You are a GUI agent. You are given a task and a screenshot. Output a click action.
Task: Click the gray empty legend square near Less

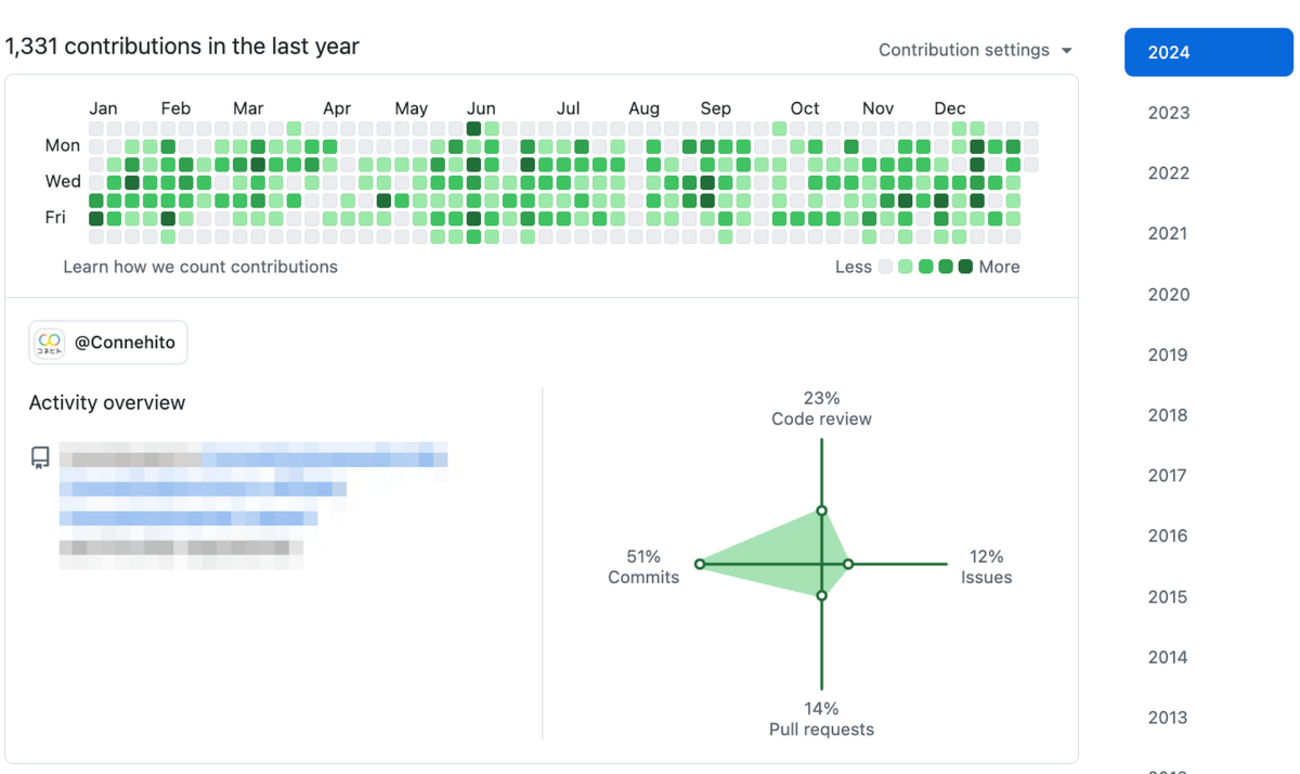(885, 267)
